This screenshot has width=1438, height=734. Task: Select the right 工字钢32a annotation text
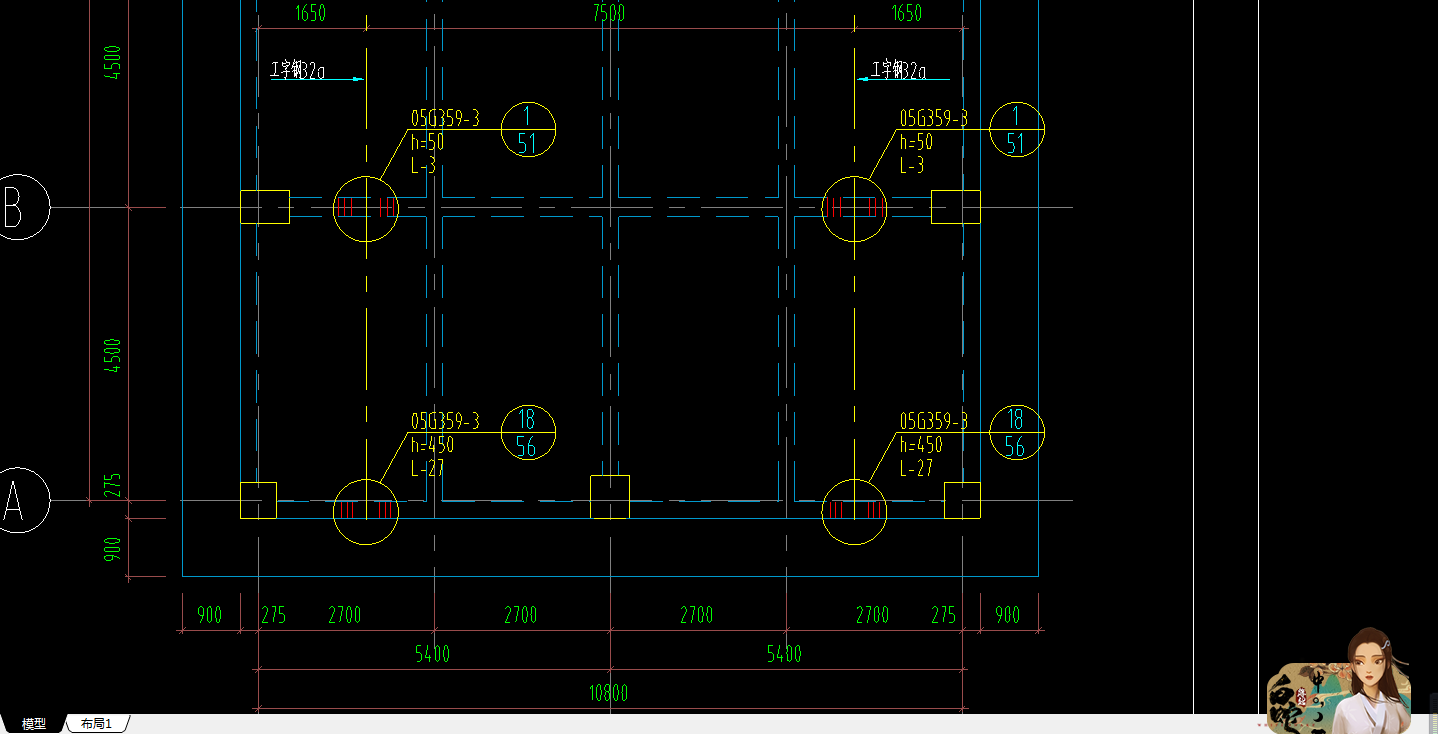click(898, 70)
